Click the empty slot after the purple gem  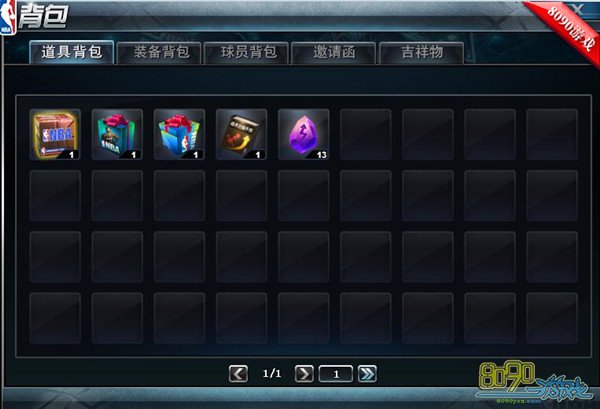click(365, 134)
